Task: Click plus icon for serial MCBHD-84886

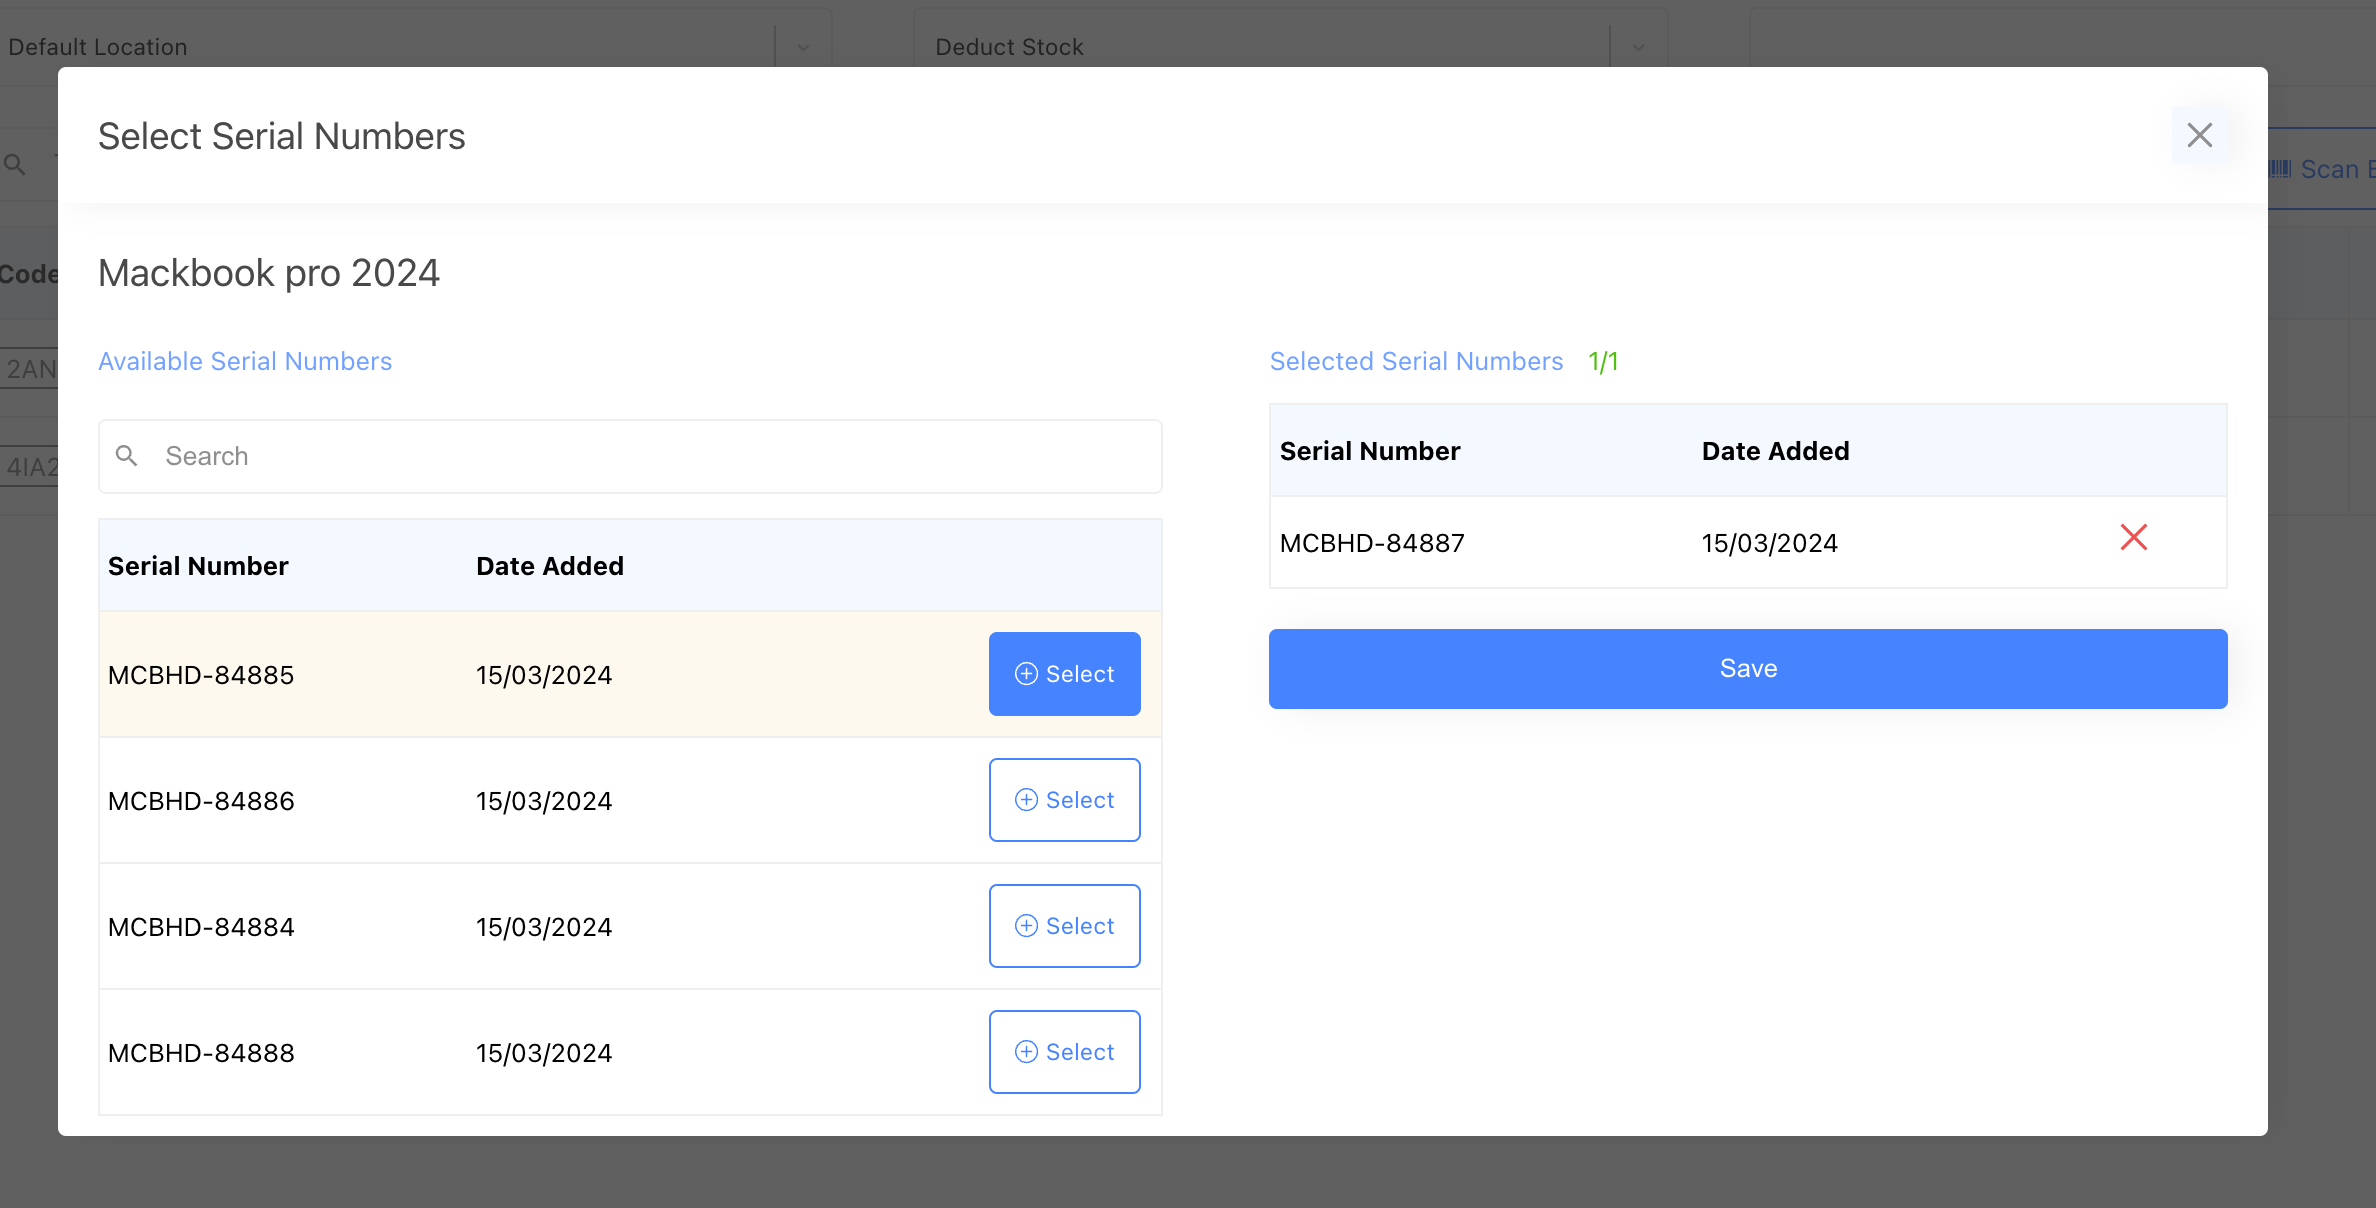Action: tap(1026, 800)
